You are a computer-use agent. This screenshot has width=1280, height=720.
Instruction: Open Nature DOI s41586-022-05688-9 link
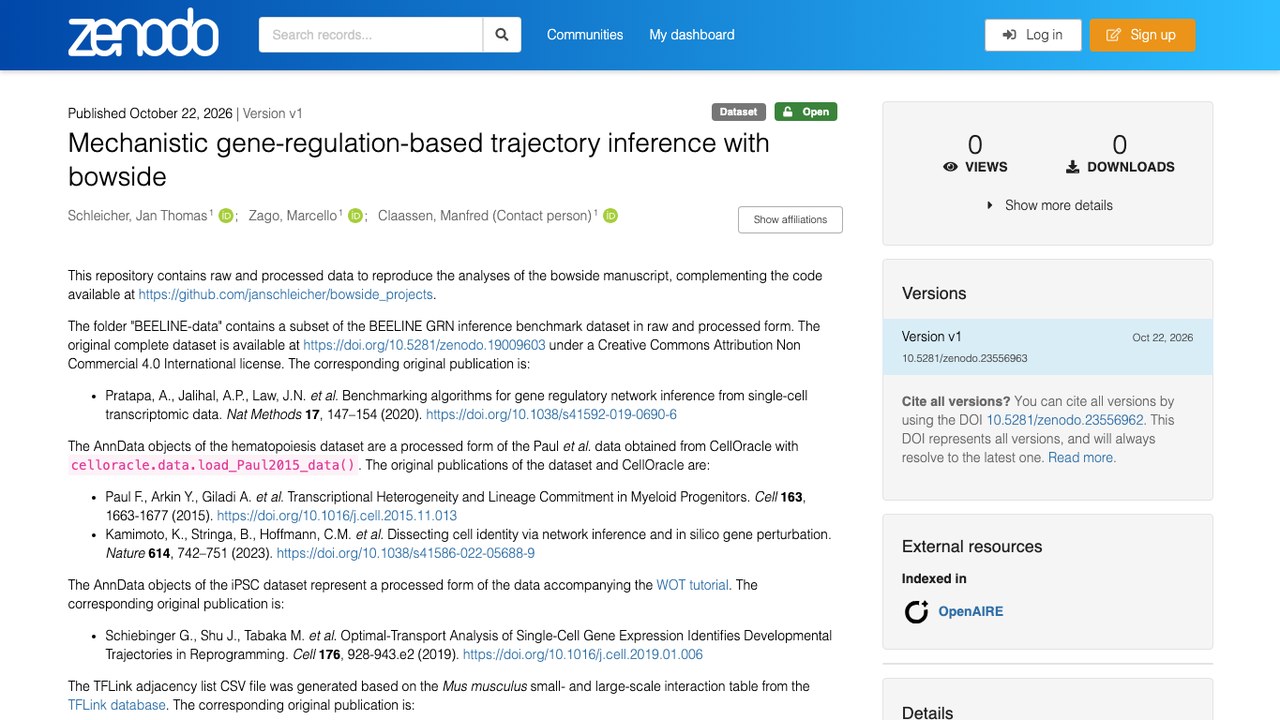coord(405,553)
